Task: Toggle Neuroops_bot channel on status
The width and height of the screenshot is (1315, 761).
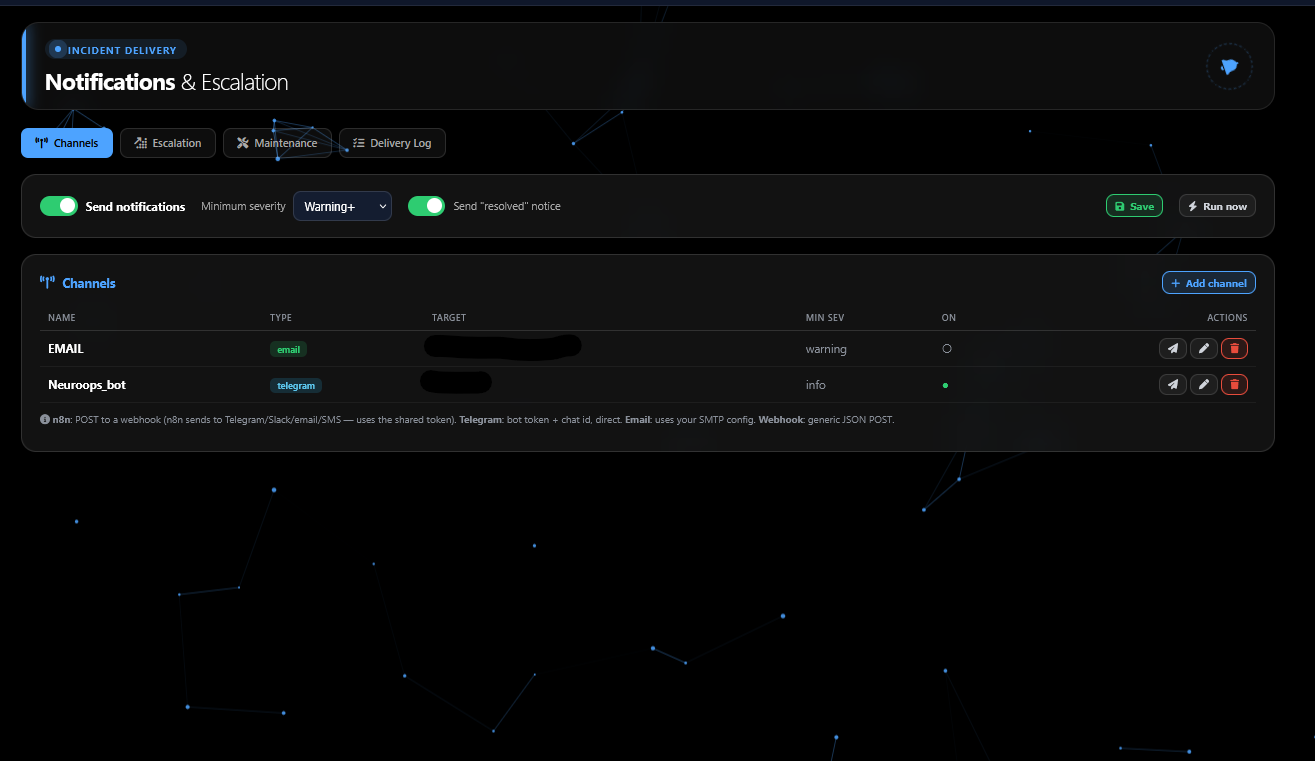Action: (x=945, y=385)
